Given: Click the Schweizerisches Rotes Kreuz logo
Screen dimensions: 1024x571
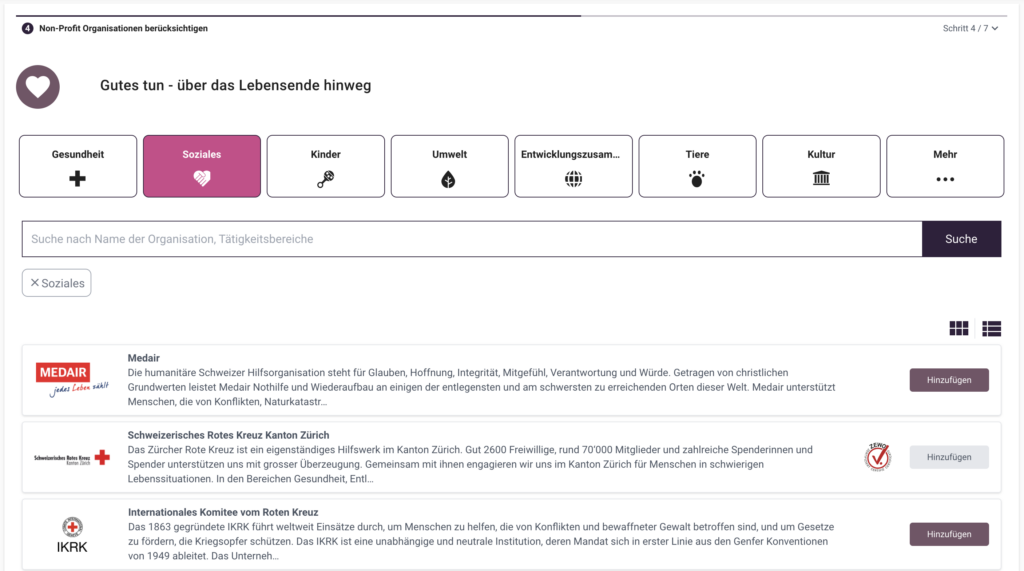Looking at the screenshot, I should [72, 457].
